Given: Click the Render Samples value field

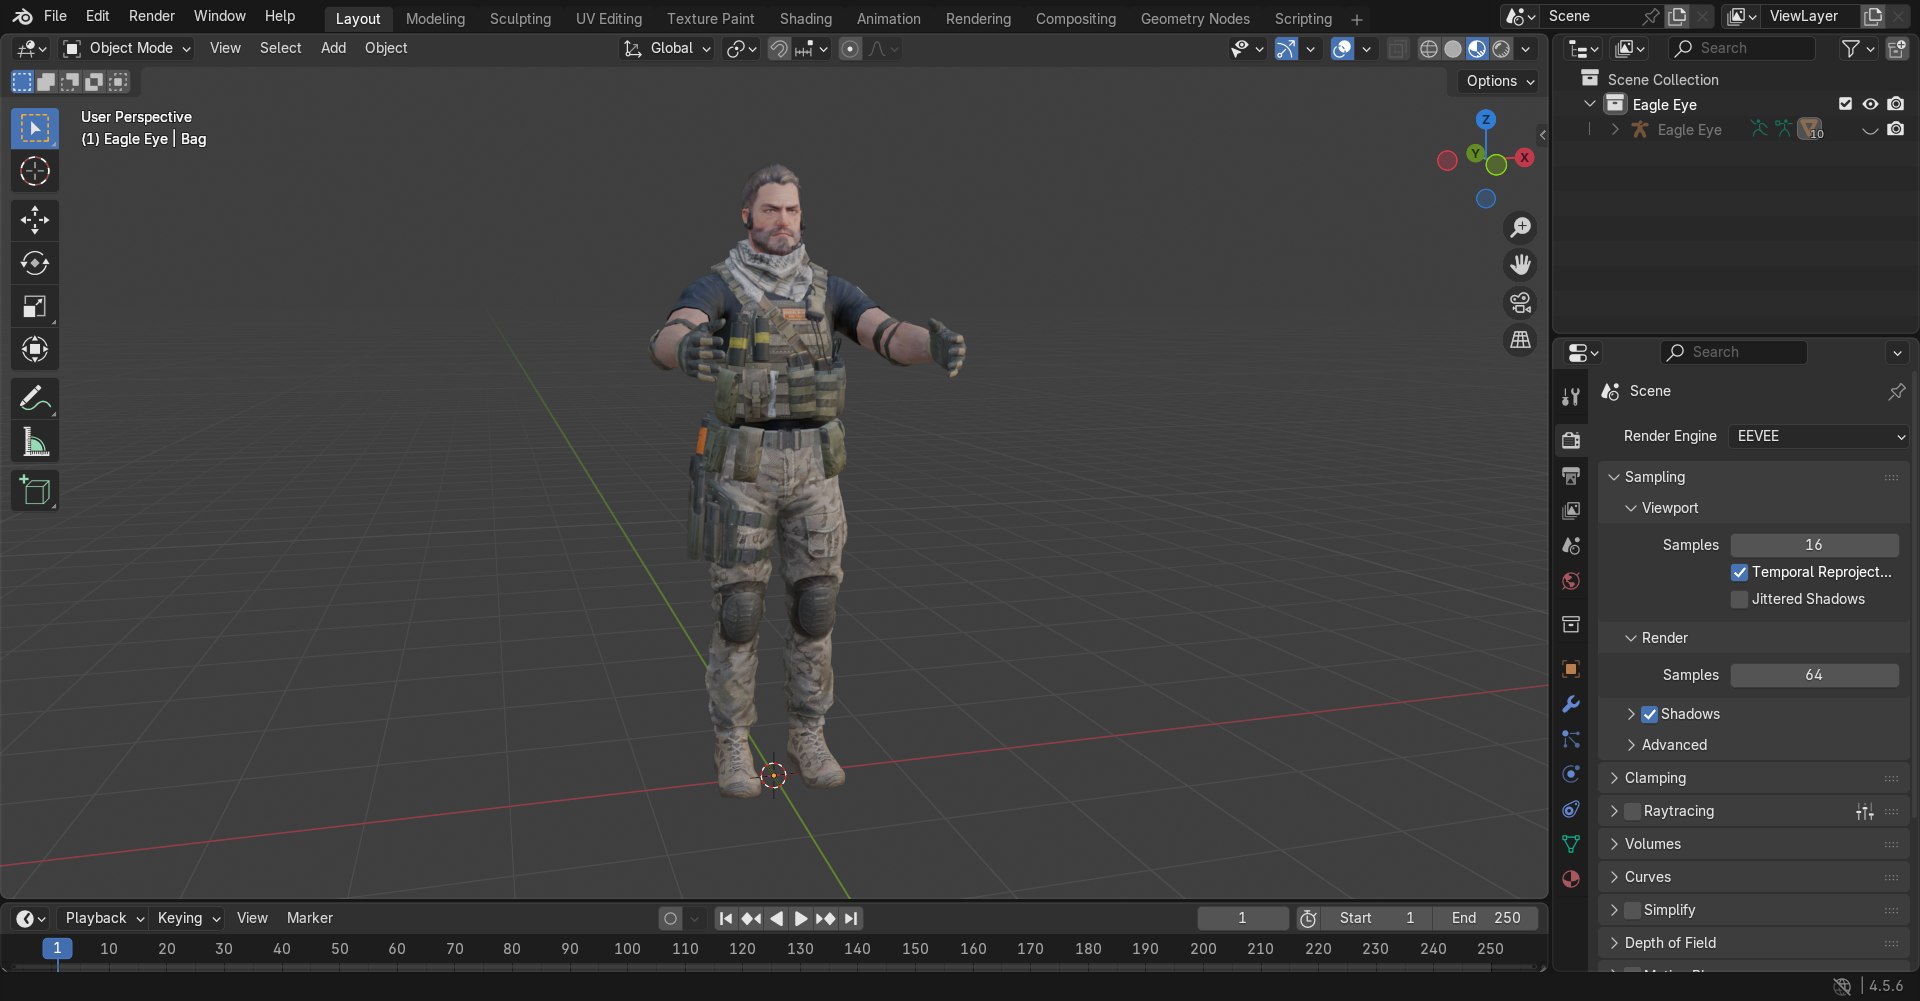Looking at the screenshot, I should tap(1814, 675).
